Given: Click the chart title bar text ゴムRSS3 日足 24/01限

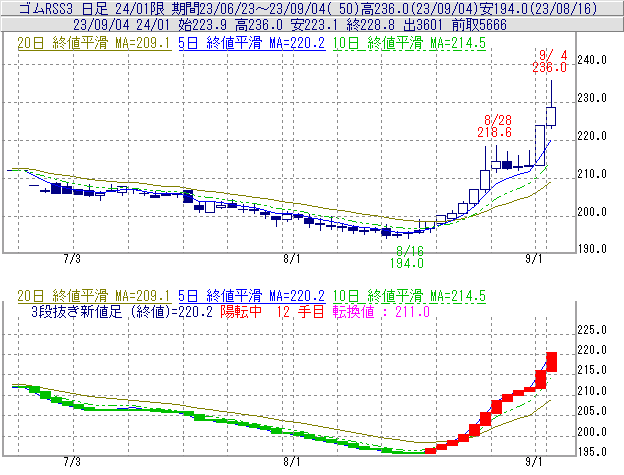Looking at the screenshot, I should pyautogui.click(x=91, y=8).
